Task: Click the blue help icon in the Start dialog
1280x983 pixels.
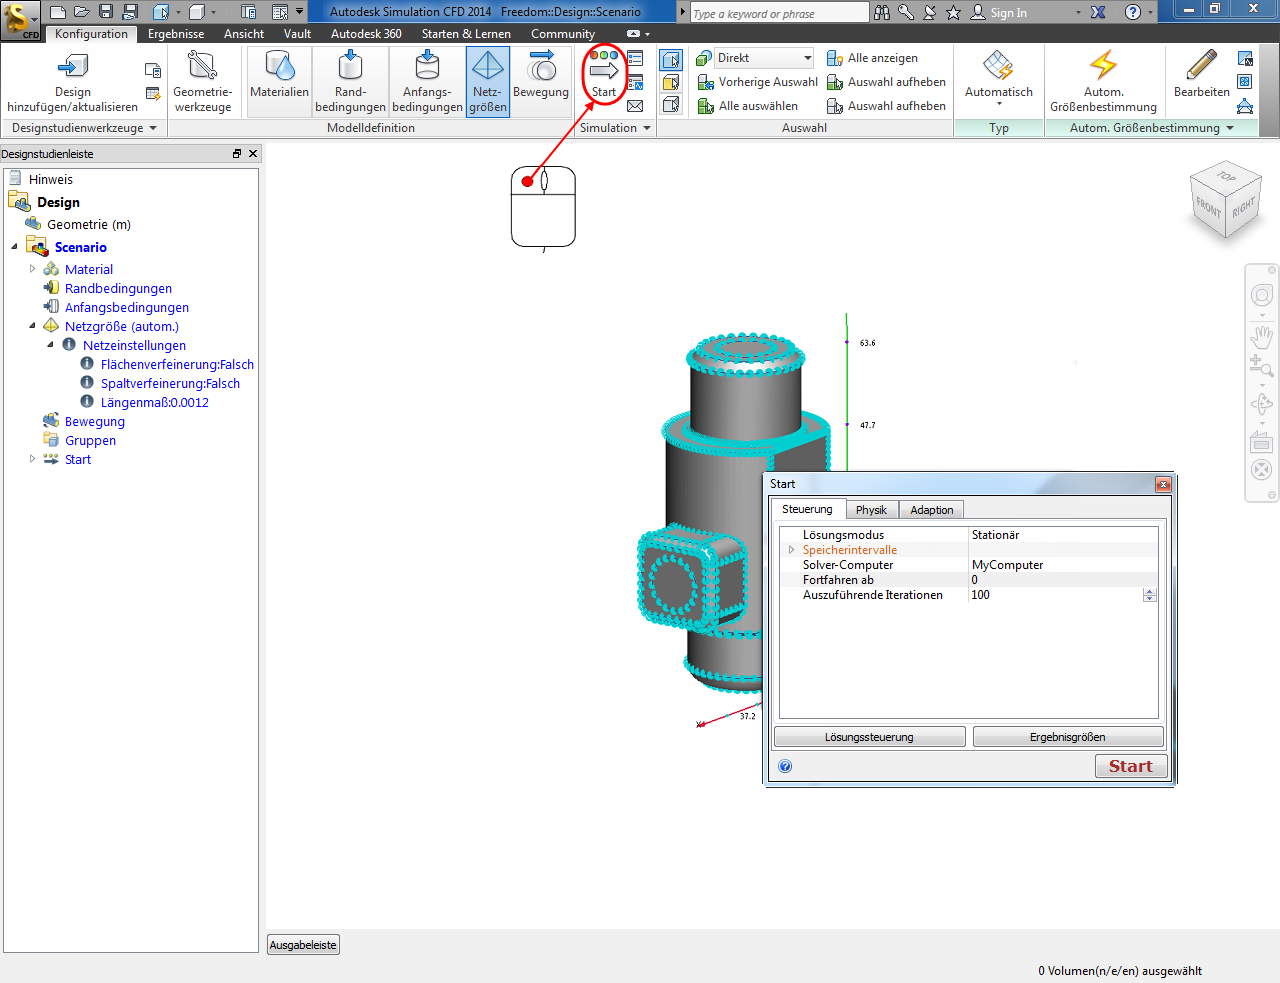Action: [x=785, y=766]
